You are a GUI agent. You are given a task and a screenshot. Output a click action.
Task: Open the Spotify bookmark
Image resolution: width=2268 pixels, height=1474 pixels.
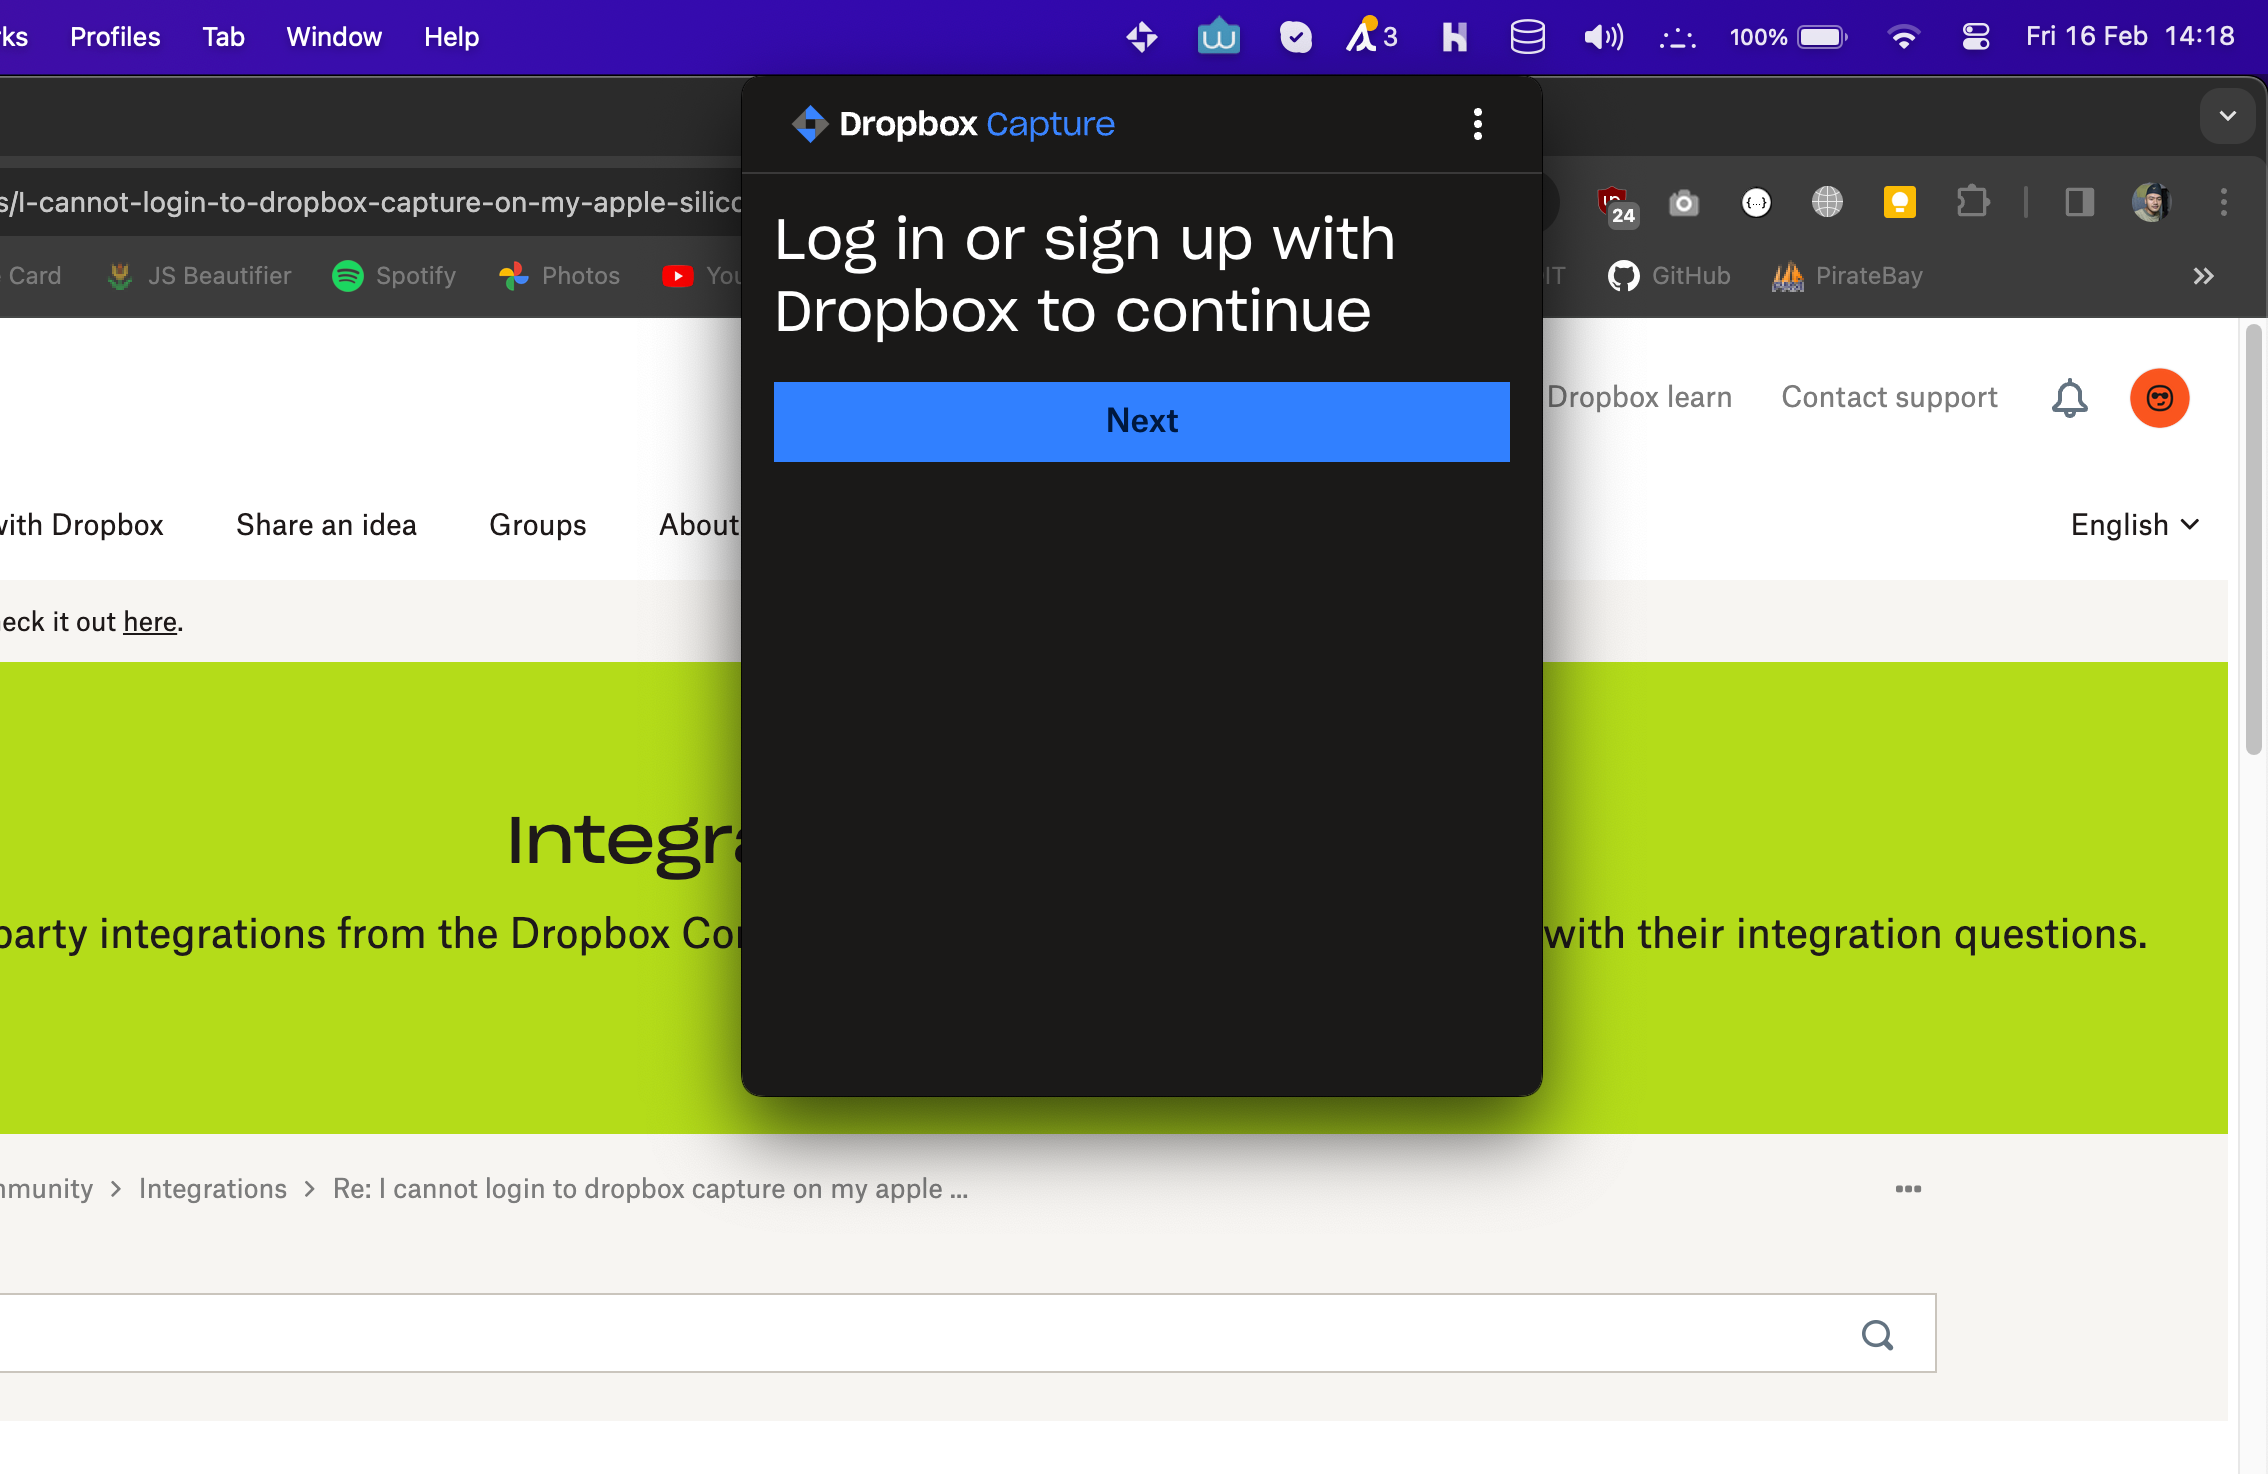tap(394, 276)
